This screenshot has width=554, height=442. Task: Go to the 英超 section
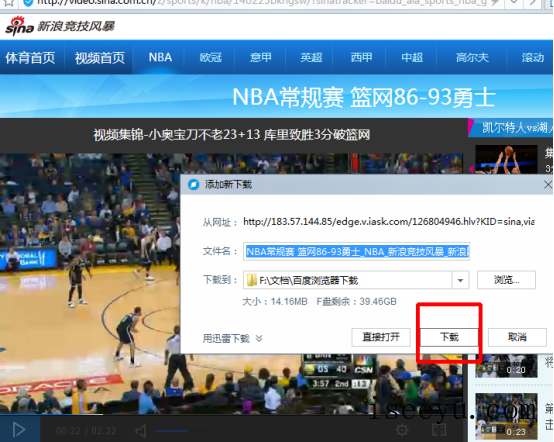(x=311, y=57)
